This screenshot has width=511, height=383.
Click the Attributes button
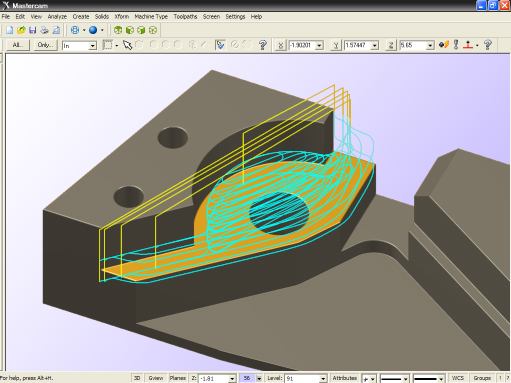click(344, 378)
